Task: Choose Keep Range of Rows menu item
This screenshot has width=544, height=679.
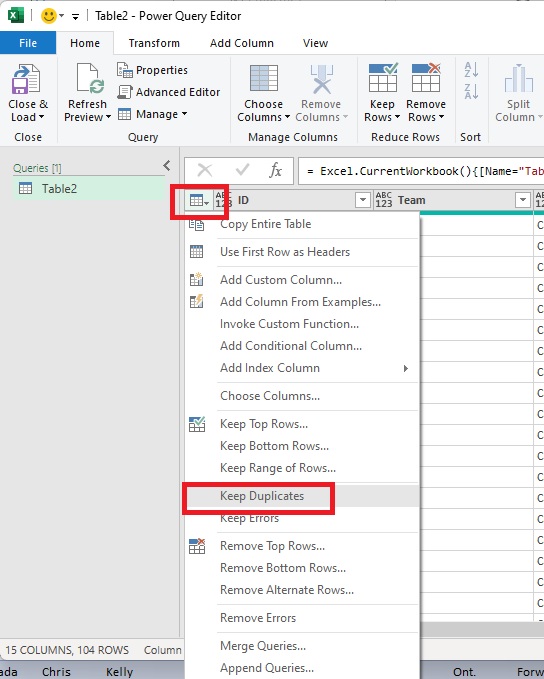Action: pyautogui.click(x=302, y=468)
